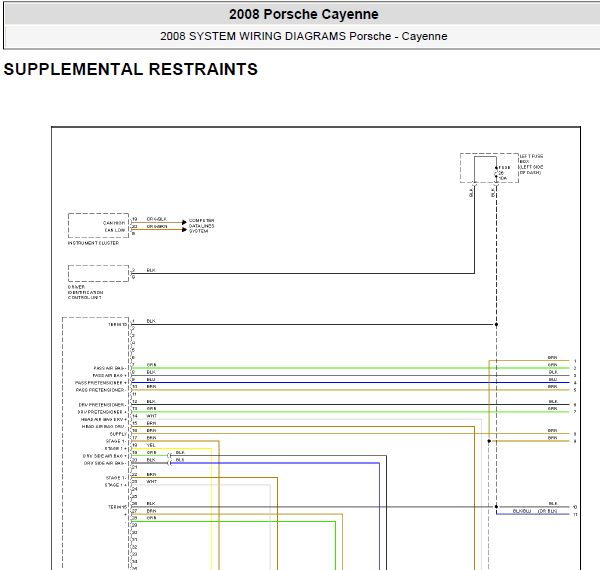Screen dimensions: 600x570
Task: Click 'STAGE 1+' label beside pin 23
Action: [115, 485]
